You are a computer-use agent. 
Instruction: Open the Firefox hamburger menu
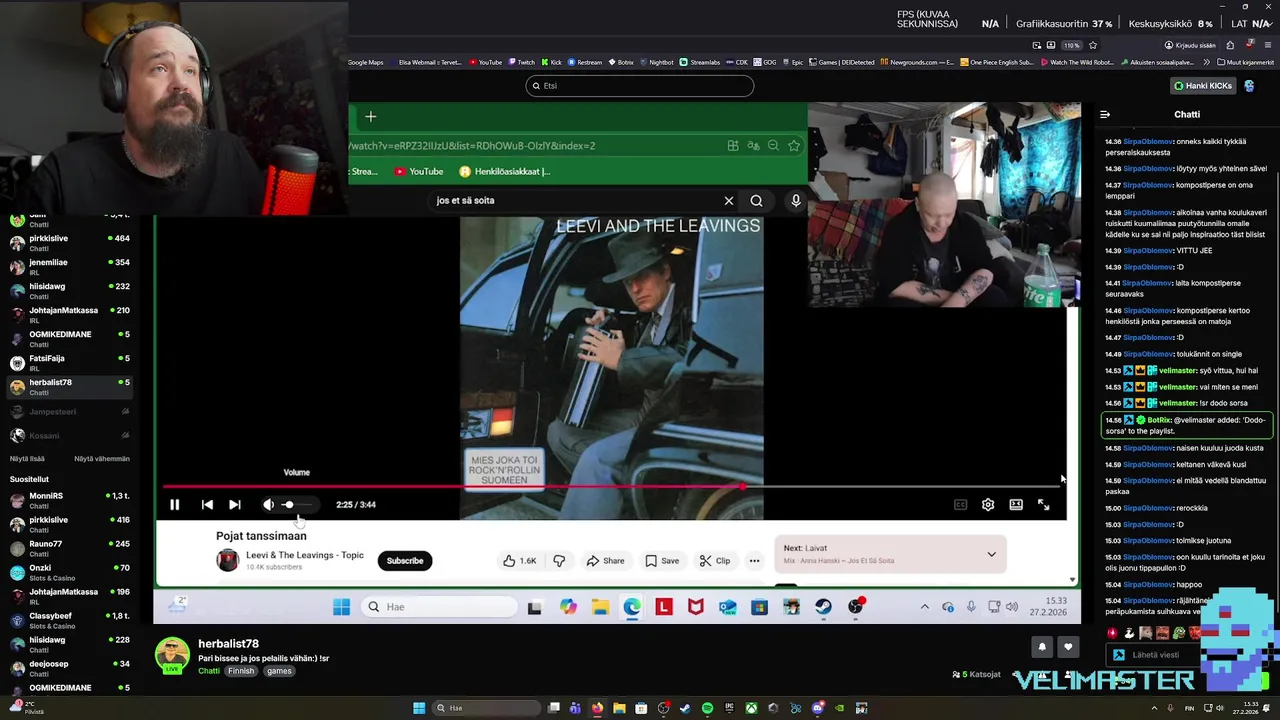1268,45
